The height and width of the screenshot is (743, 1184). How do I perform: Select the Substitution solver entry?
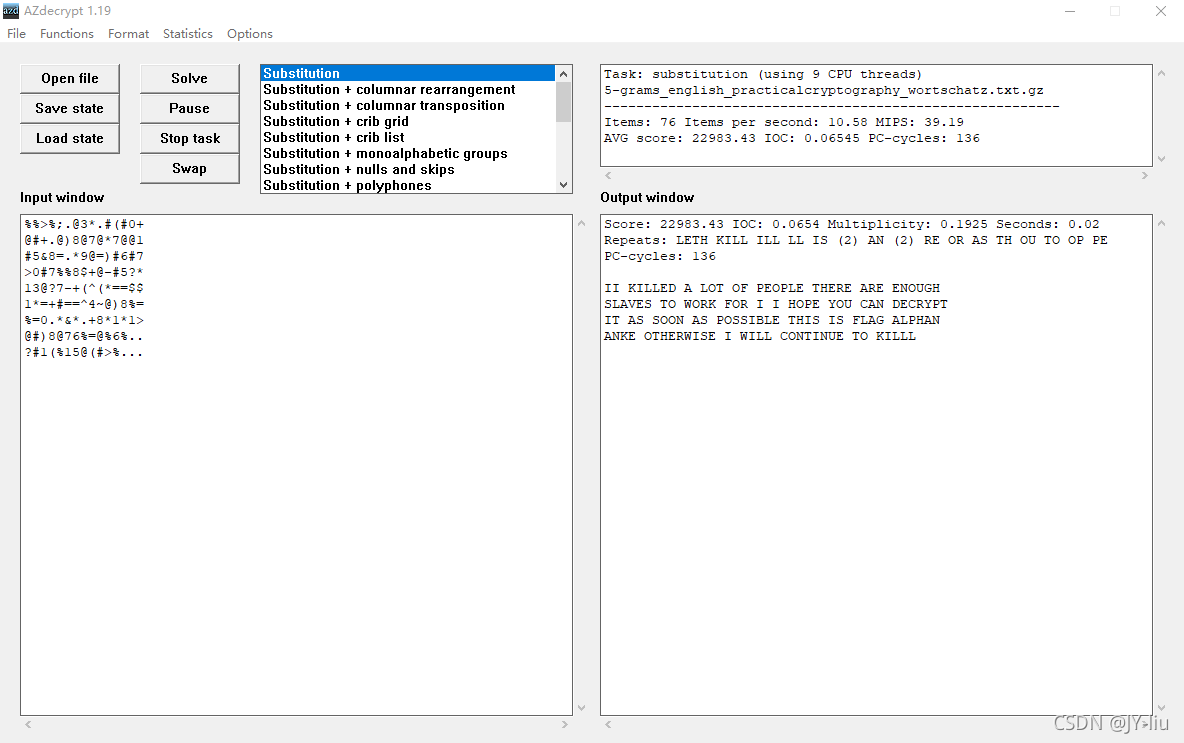[x=408, y=73]
